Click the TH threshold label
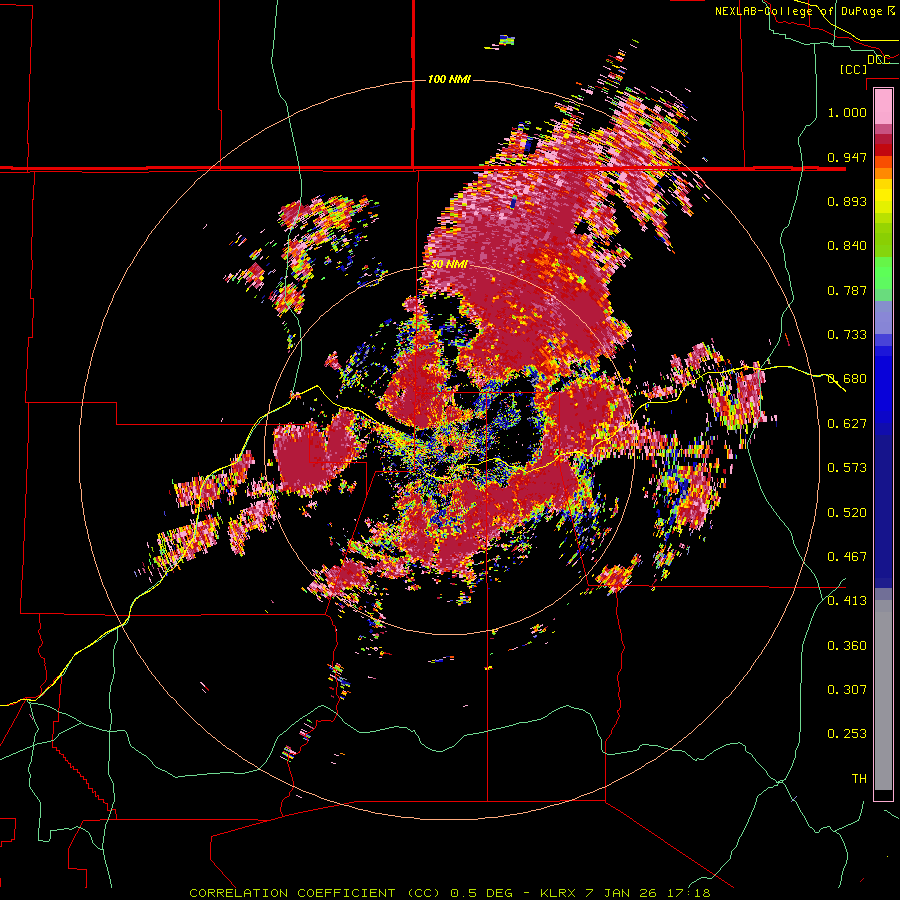This screenshot has height=900, width=900. click(859, 779)
